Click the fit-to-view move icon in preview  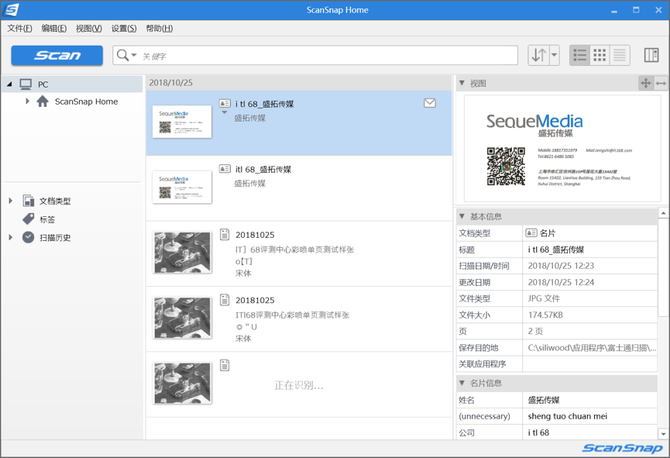pyautogui.click(x=646, y=83)
